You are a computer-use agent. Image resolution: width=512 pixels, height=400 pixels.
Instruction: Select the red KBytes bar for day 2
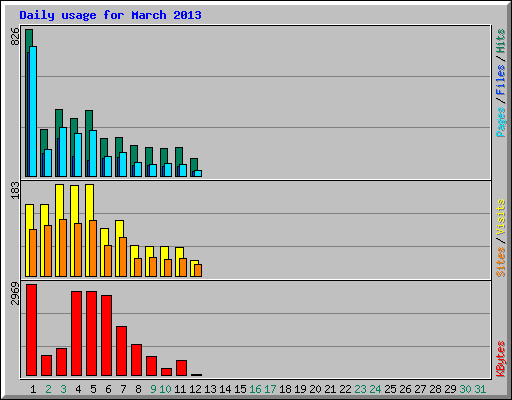click(46, 366)
